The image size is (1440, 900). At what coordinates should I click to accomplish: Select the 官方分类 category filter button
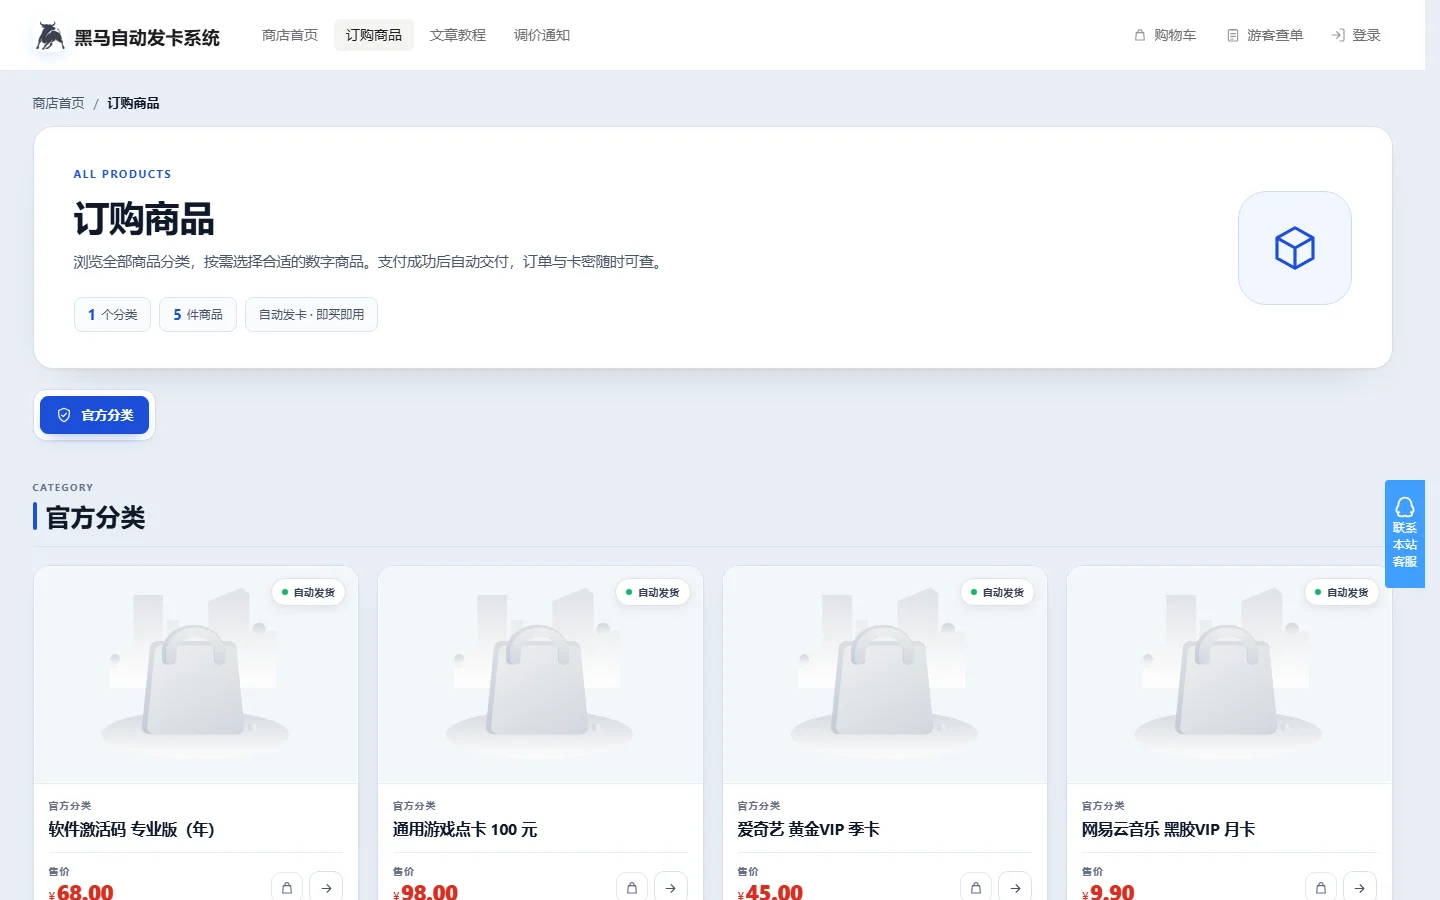(x=94, y=415)
